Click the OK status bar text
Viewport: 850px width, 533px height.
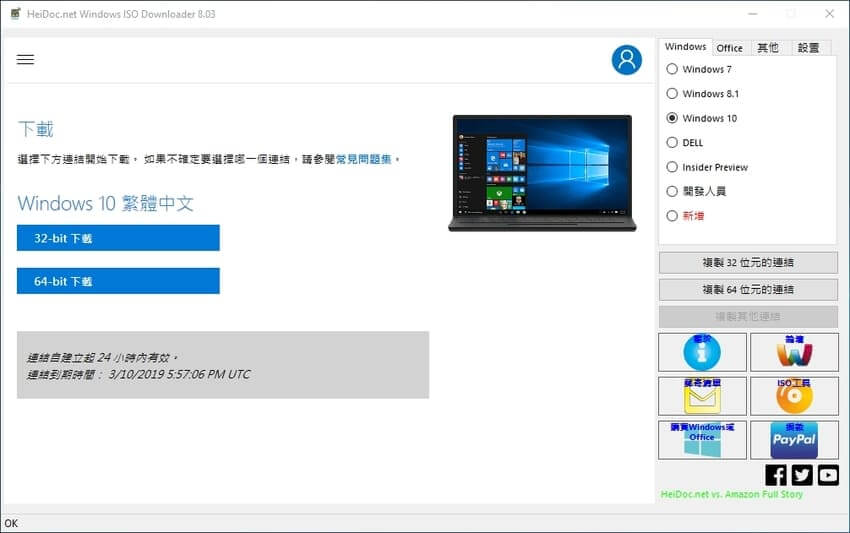tap(11, 523)
